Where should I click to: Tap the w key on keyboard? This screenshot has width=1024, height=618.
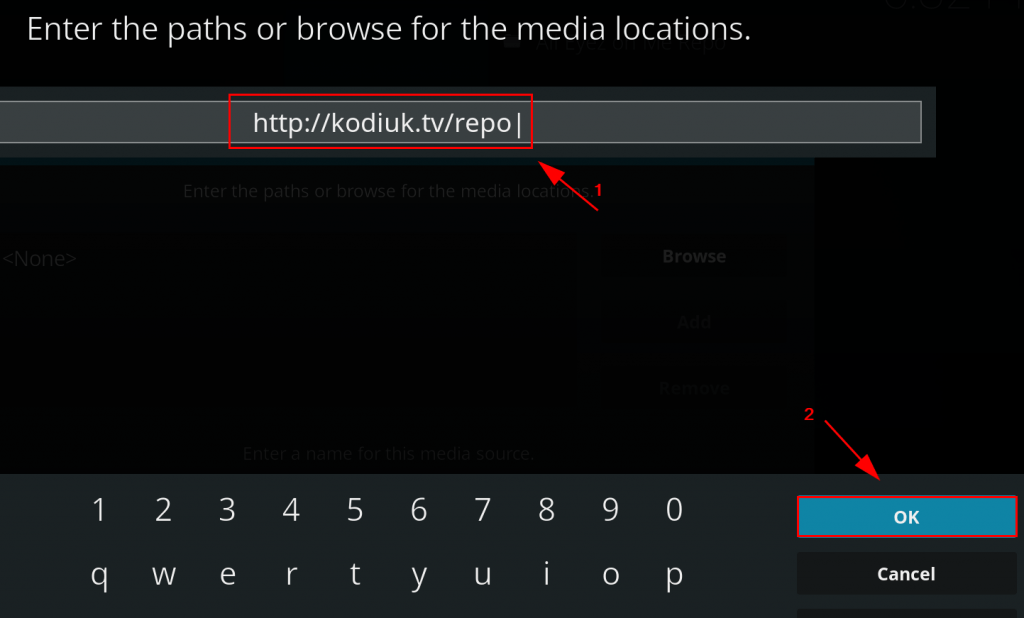coord(163,575)
